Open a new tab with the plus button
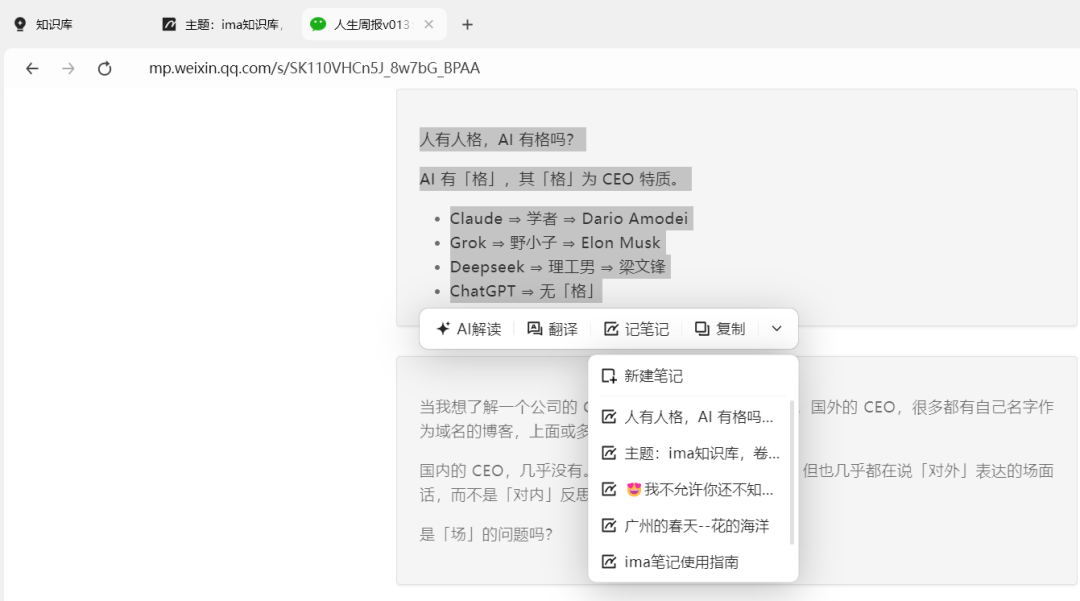This screenshot has height=601, width=1080. (467, 25)
